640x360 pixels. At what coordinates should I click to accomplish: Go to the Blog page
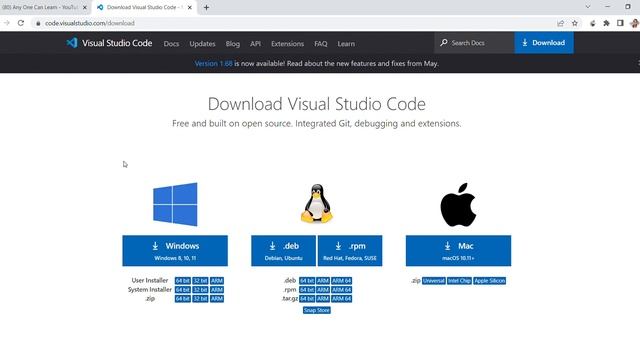(x=233, y=44)
